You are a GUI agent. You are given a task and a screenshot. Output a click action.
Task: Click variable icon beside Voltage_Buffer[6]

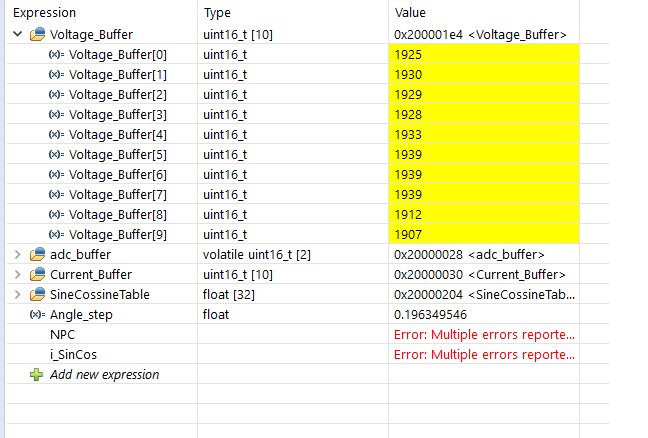[x=56, y=174]
